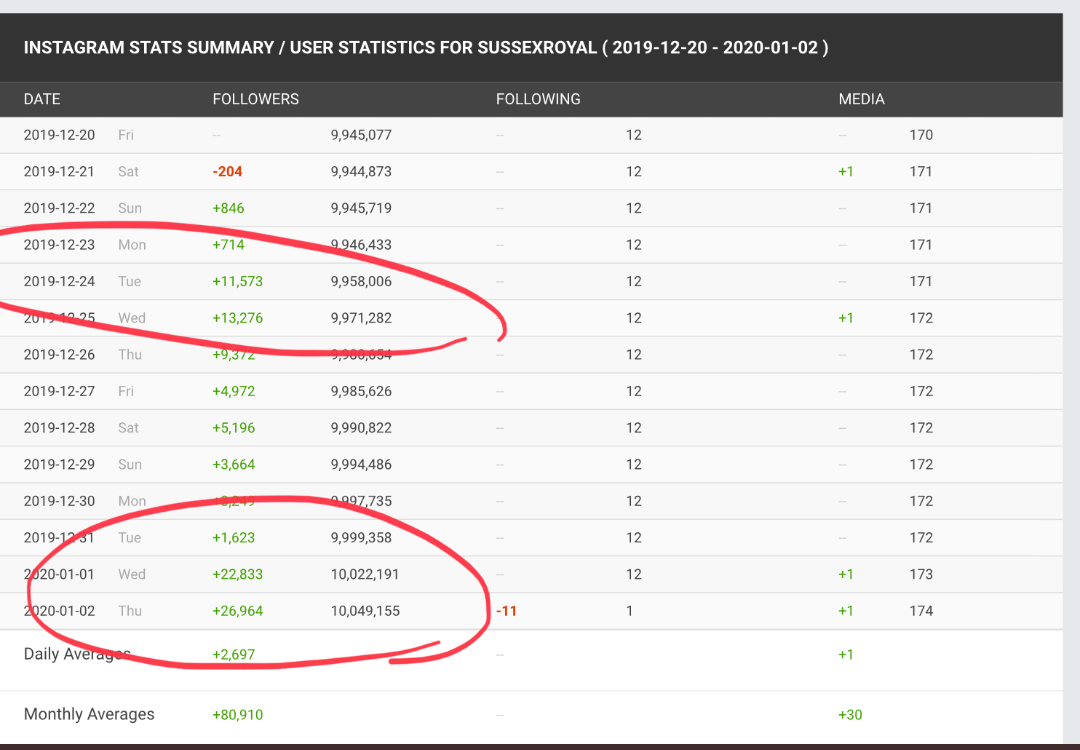The image size is (1080, 750).
Task: Click the MEDIA column header
Action: click(861, 99)
